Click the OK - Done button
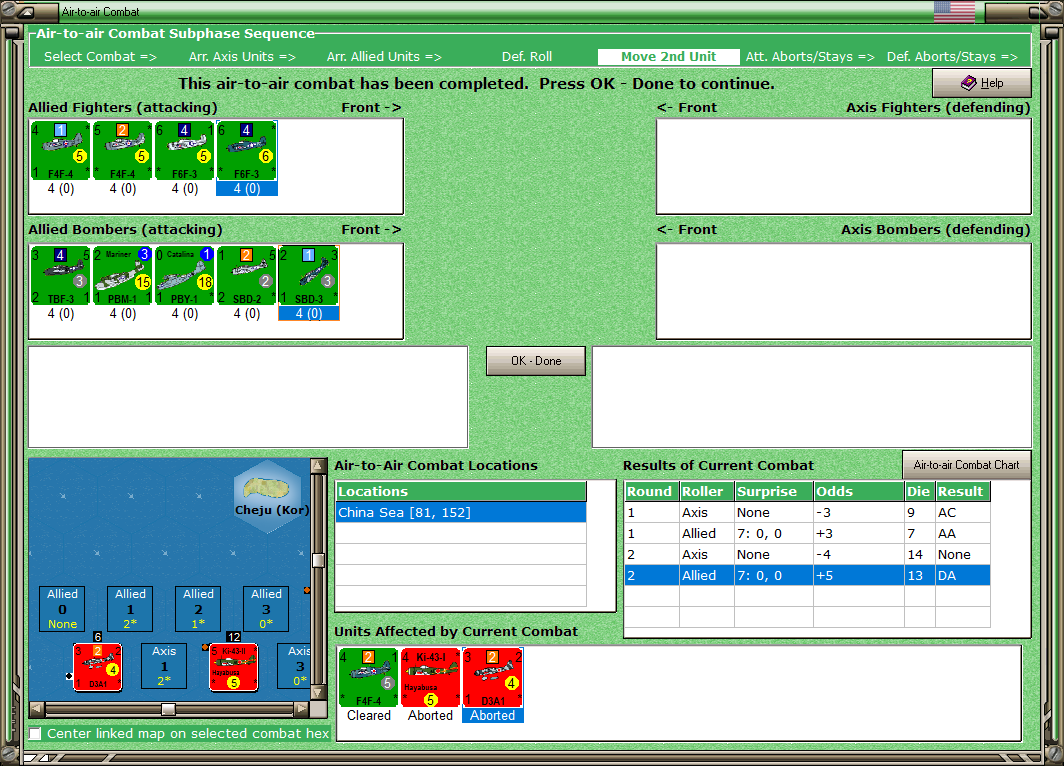 [536, 361]
